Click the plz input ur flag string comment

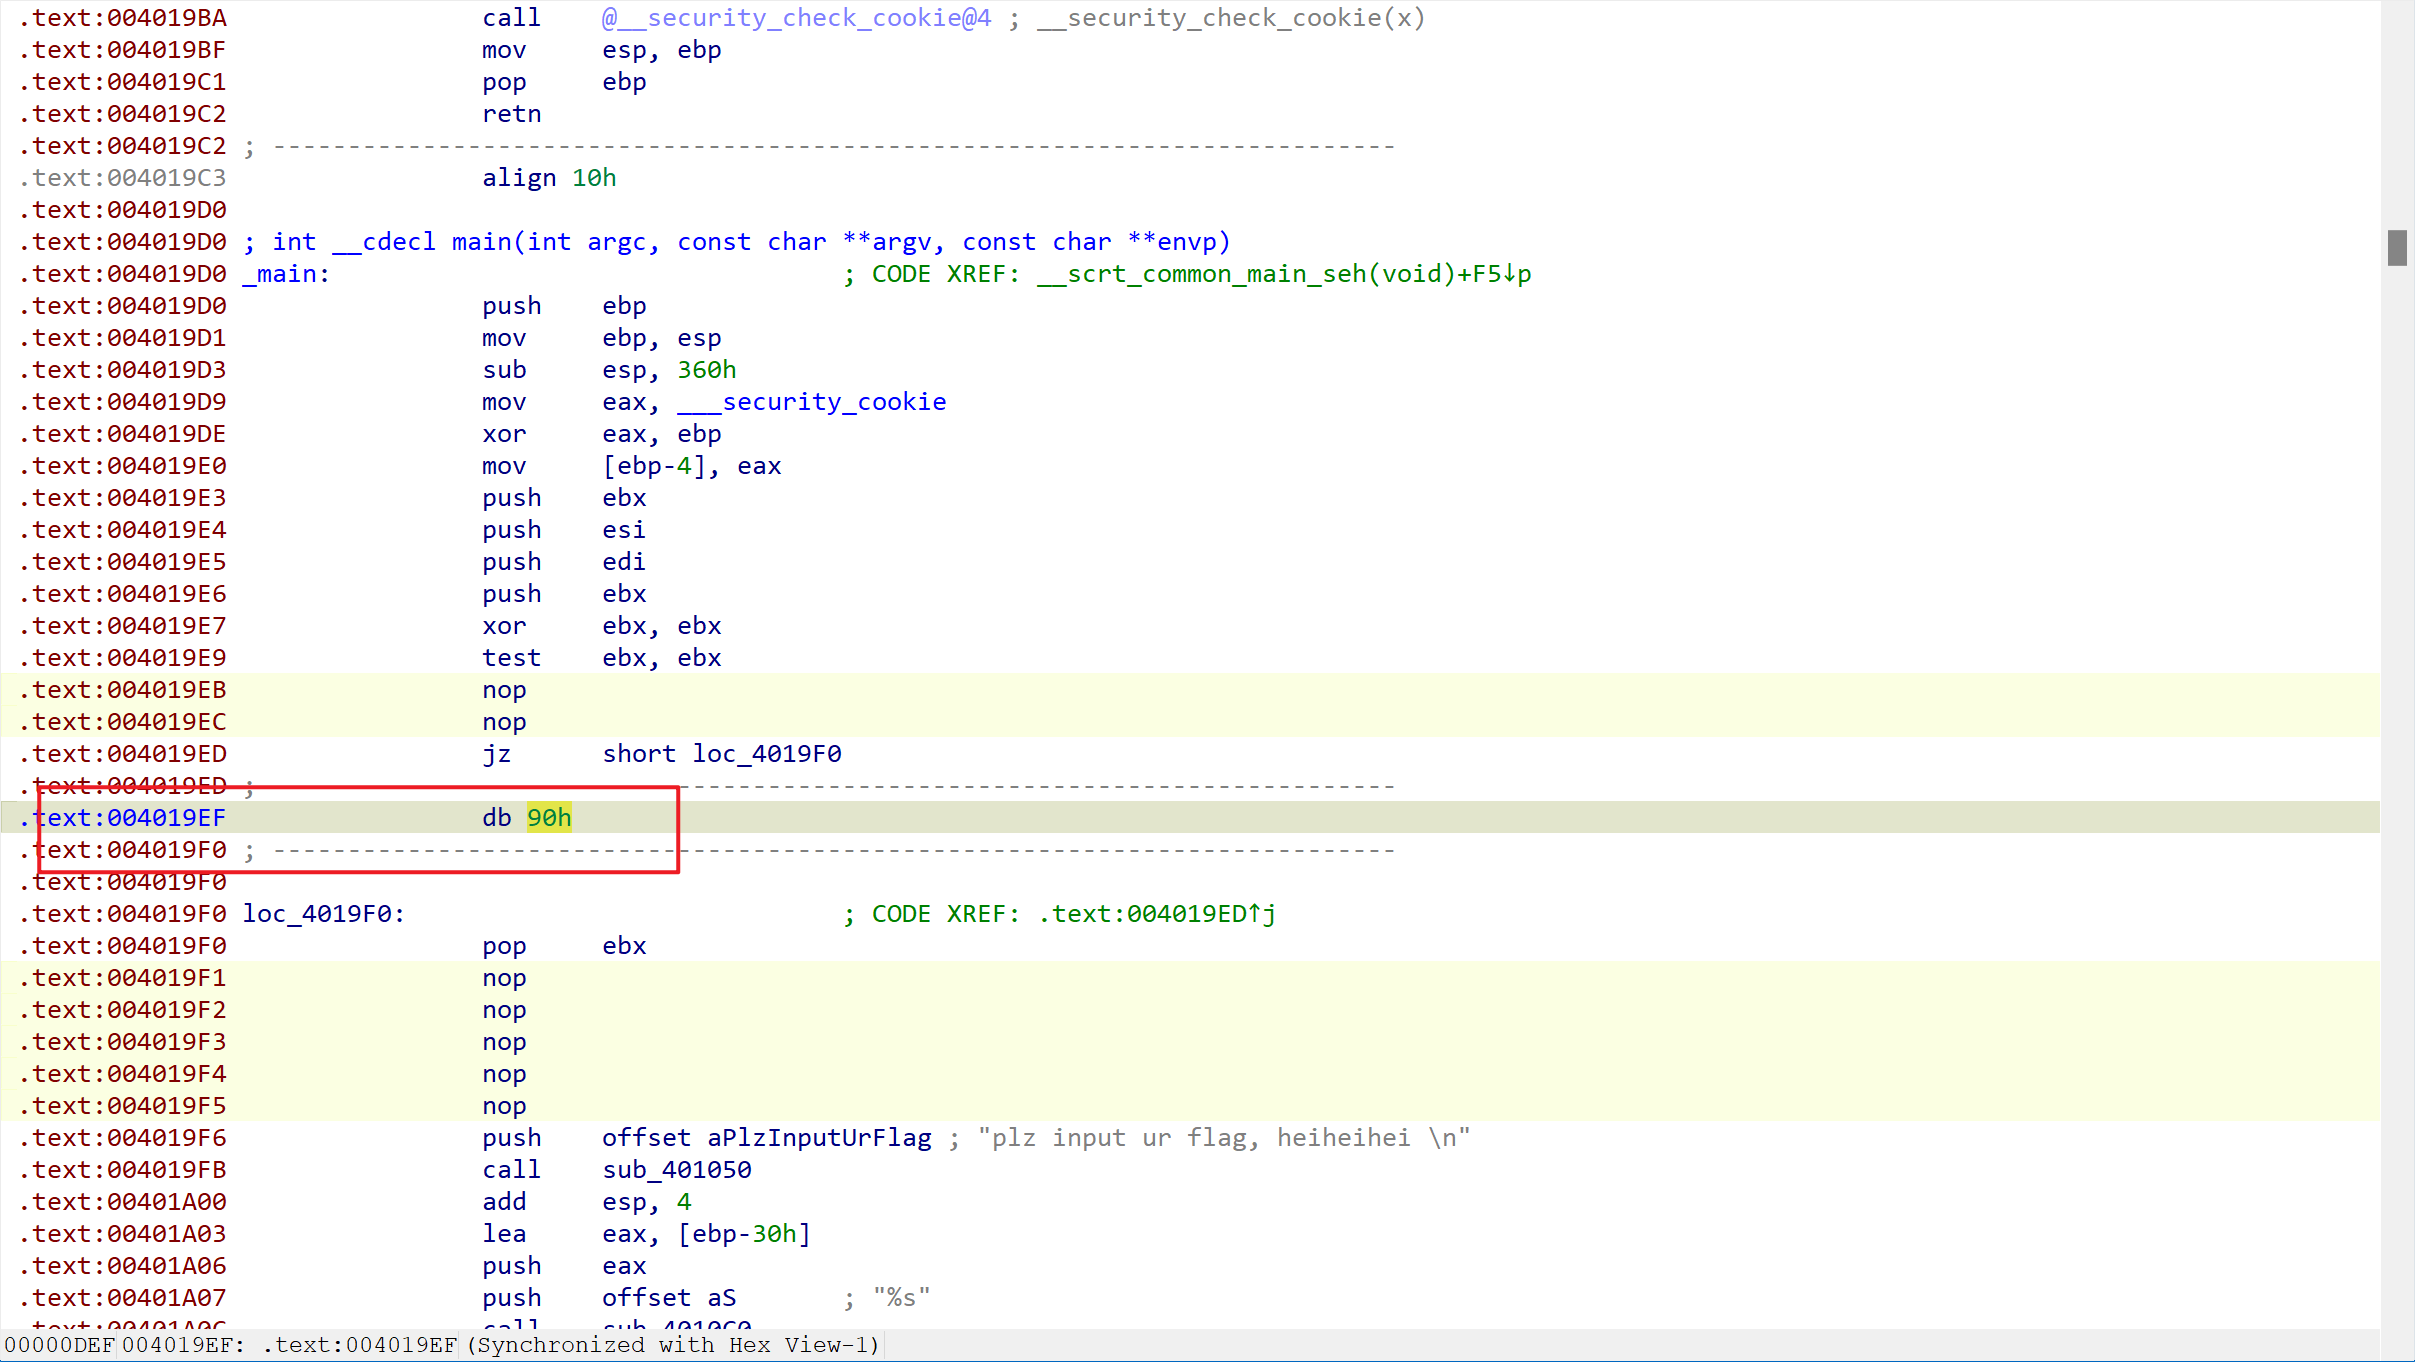coord(1224,1138)
